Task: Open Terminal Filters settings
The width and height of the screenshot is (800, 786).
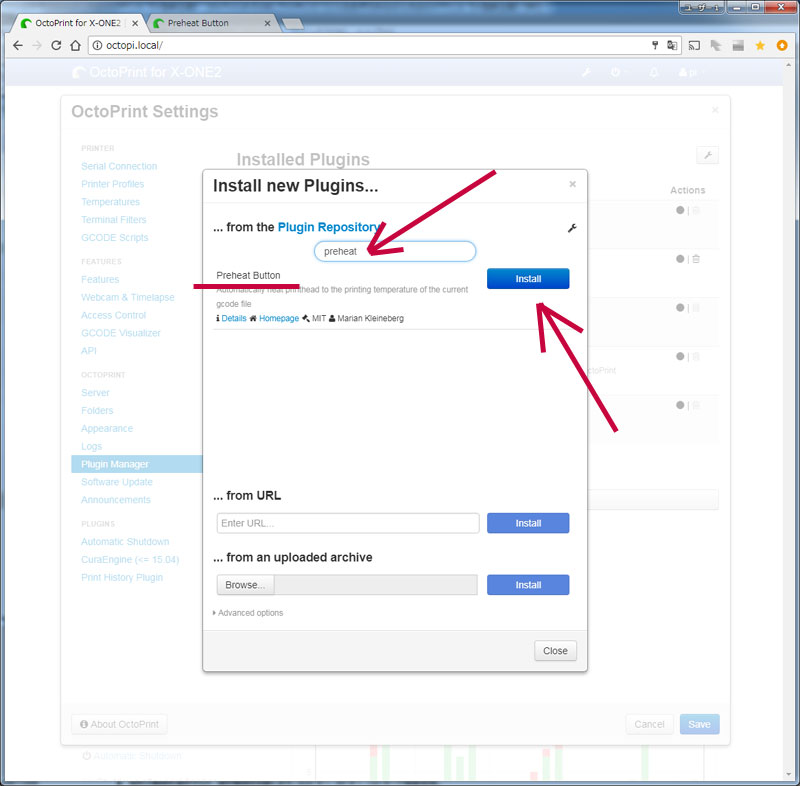Action: click(x=113, y=220)
